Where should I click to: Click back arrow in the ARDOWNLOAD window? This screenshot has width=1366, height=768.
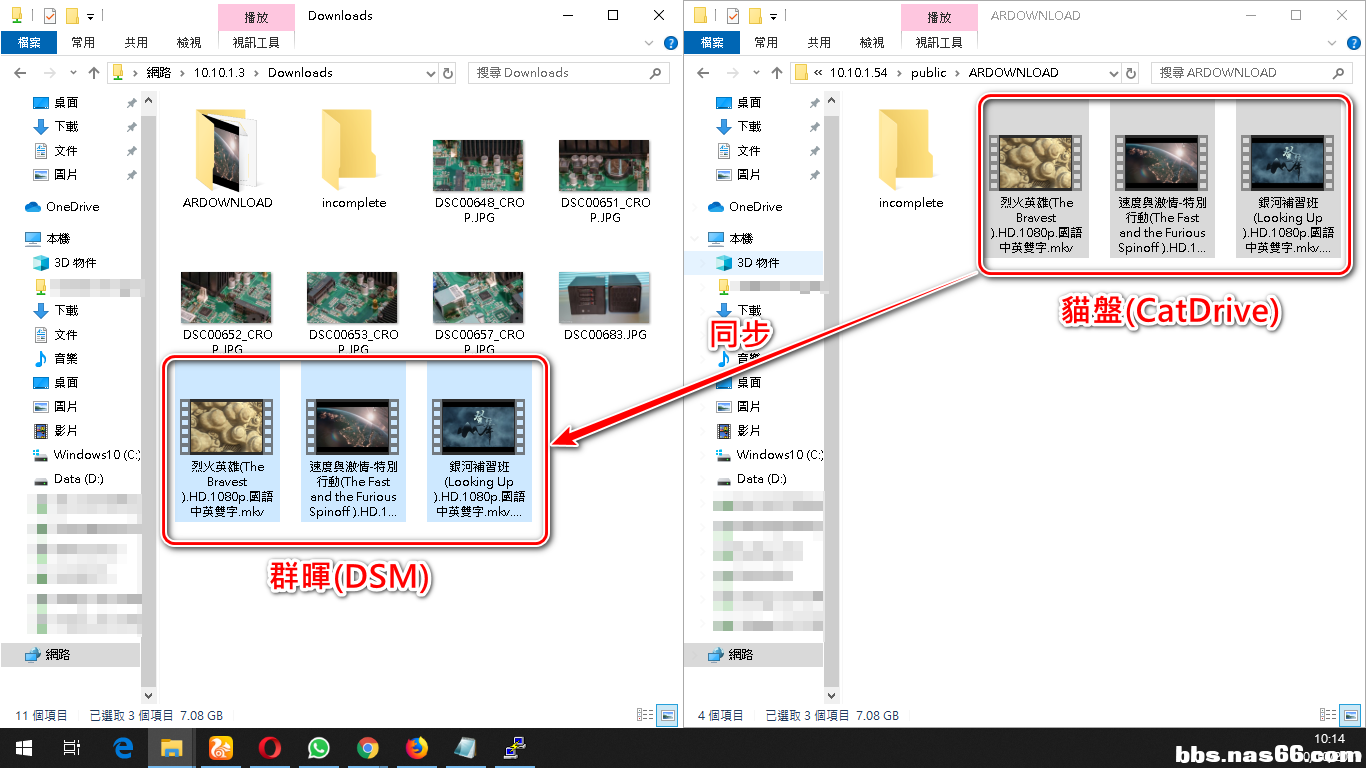[702, 73]
